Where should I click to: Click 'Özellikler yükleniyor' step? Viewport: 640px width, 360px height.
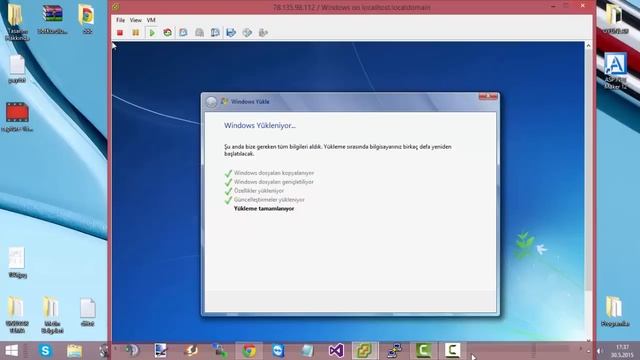(259, 191)
